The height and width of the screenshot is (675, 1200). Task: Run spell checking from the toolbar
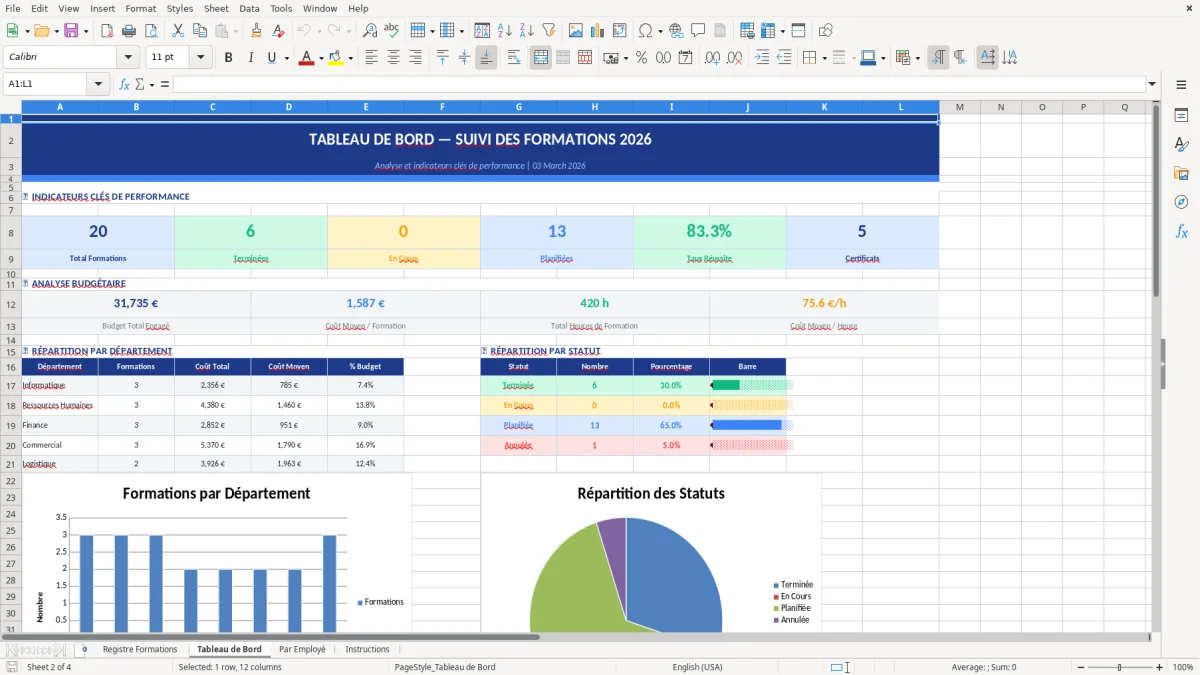(x=391, y=30)
